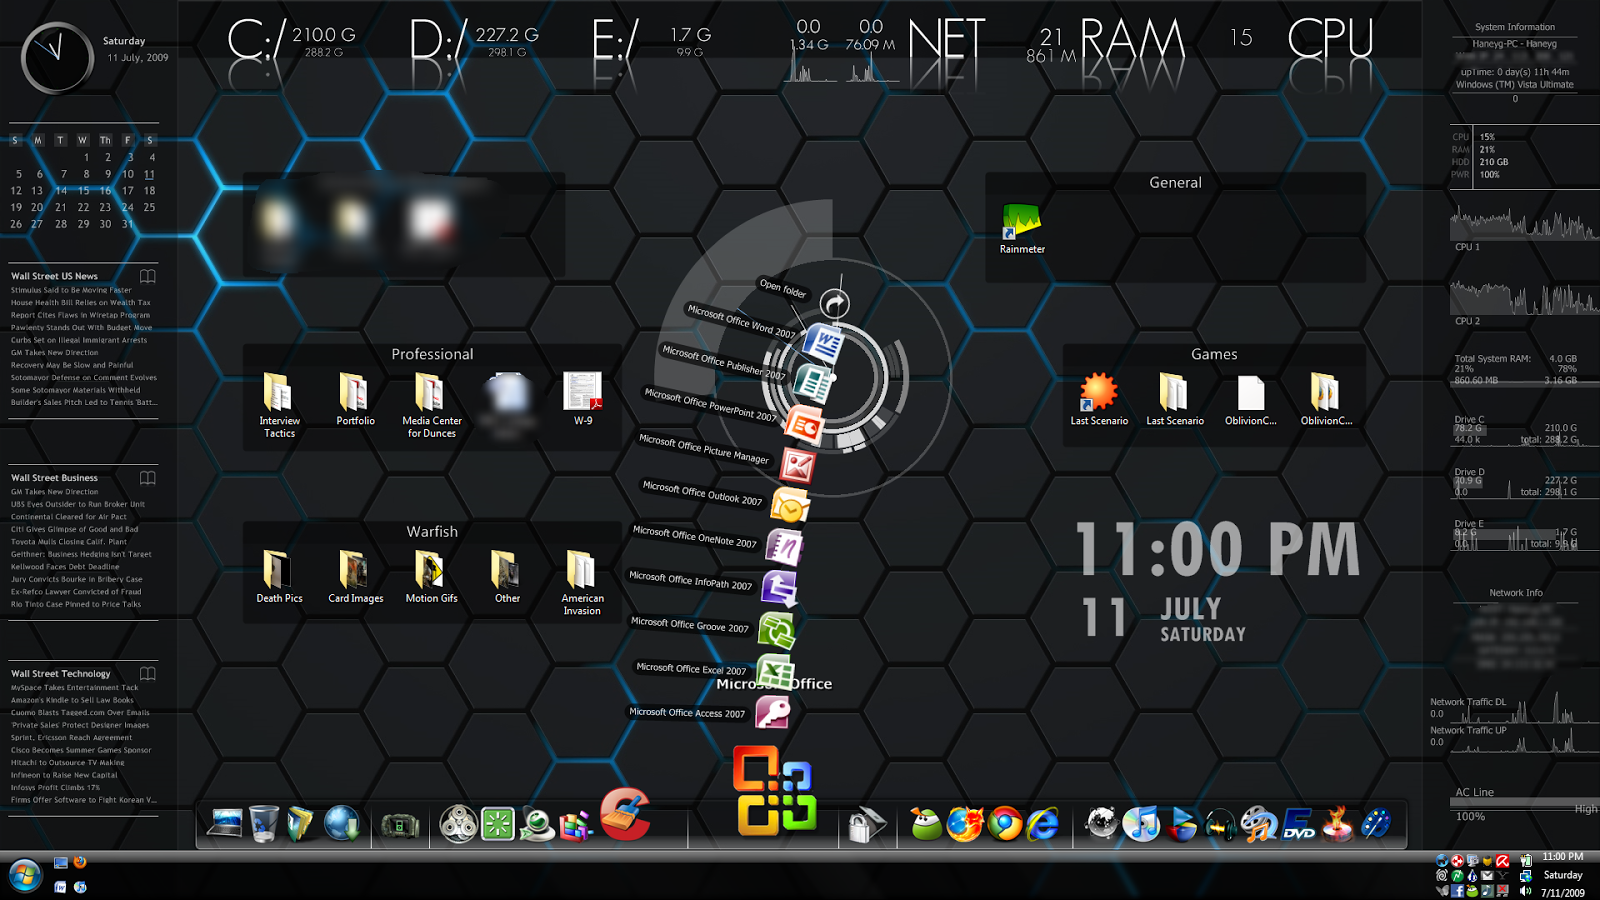1600x900 pixels.
Task: Open Death Pics folder in Warfish
Action: click(x=279, y=577)
